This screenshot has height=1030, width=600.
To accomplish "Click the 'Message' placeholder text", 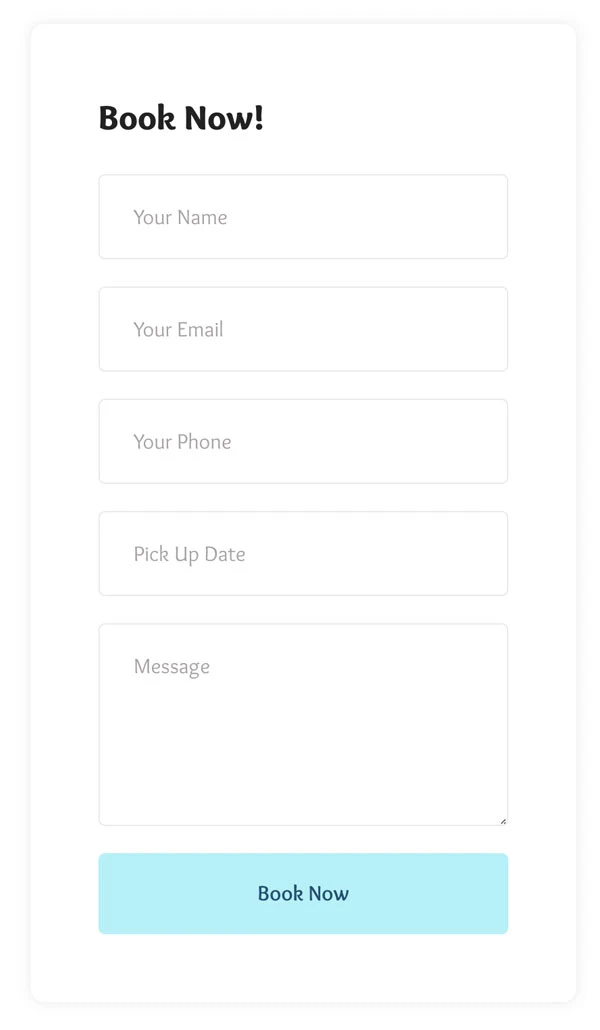I will pyautogui.click(x=172, y=667).
